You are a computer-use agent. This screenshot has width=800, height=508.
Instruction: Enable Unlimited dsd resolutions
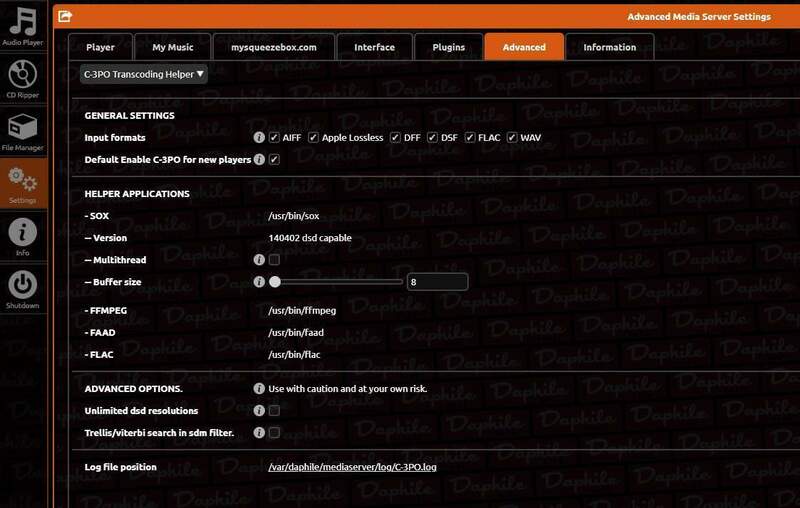[x=274, y=411]
